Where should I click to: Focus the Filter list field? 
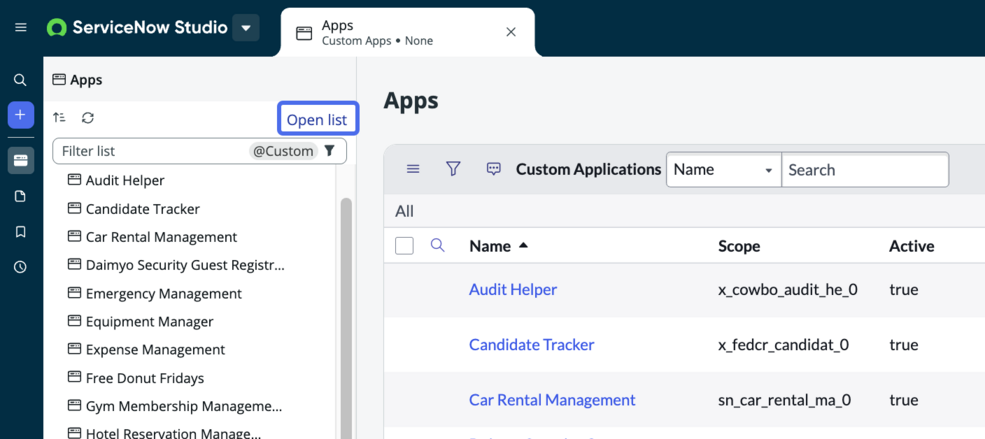(199, 151)
